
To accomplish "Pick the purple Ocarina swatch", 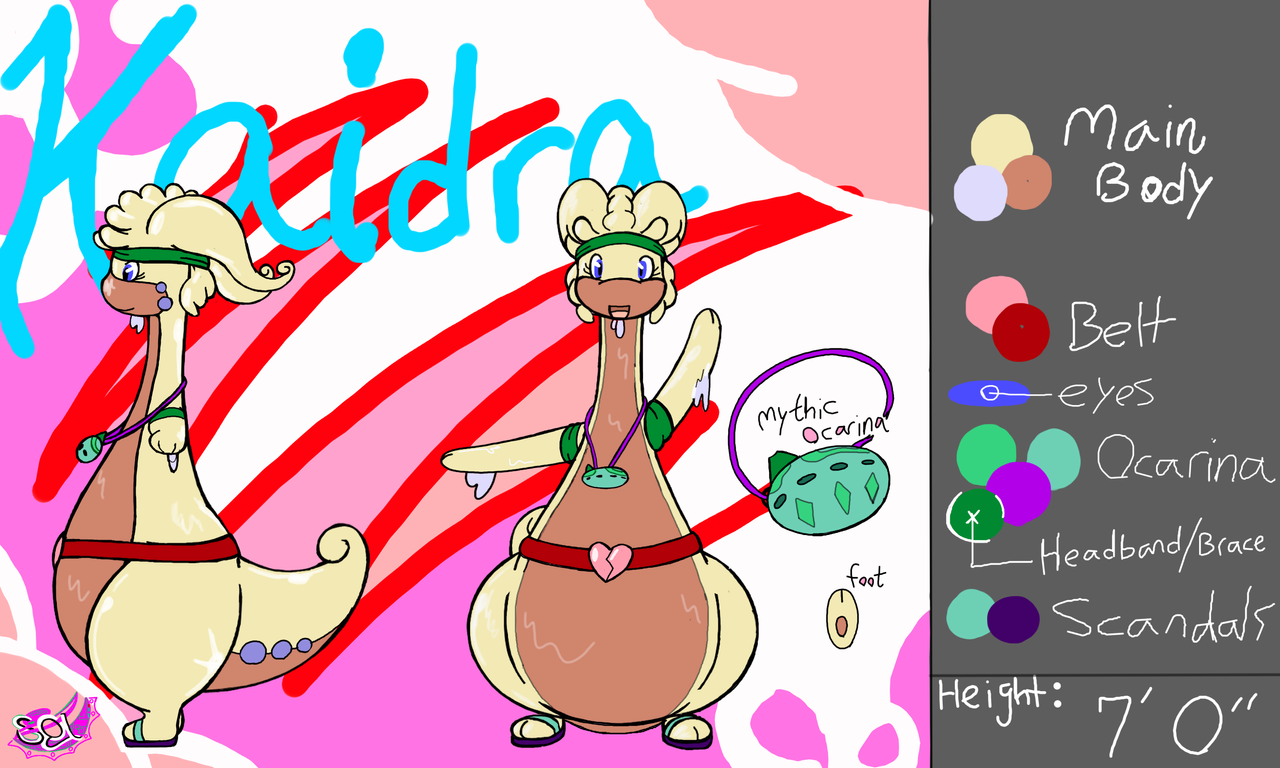I will point(1019,492).
